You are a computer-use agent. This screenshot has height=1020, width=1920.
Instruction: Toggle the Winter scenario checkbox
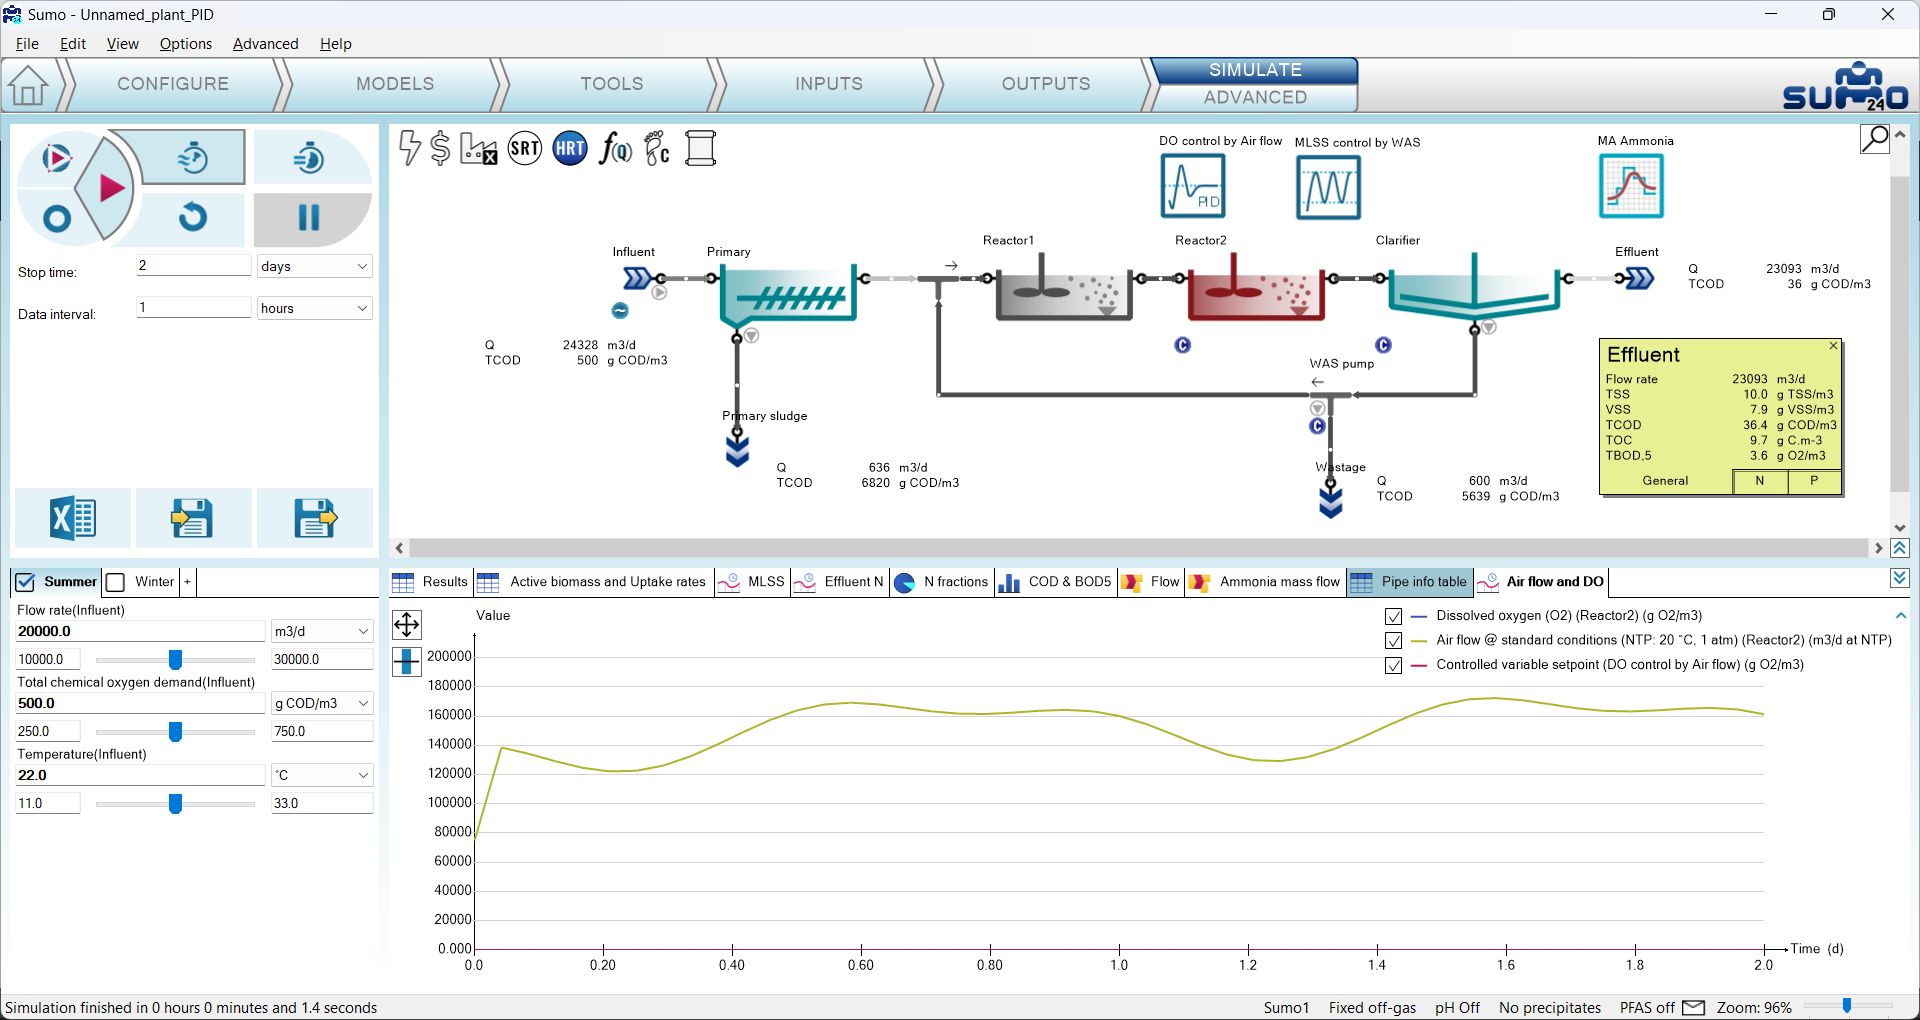tap(116, 582)
